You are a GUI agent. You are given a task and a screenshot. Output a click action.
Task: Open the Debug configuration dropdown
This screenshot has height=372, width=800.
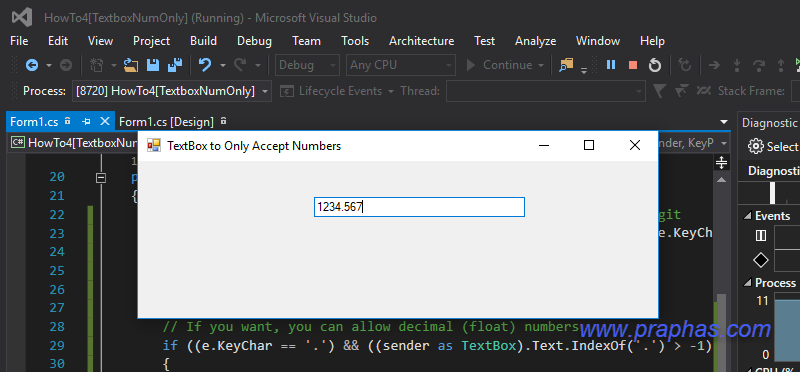click(307, 65)
